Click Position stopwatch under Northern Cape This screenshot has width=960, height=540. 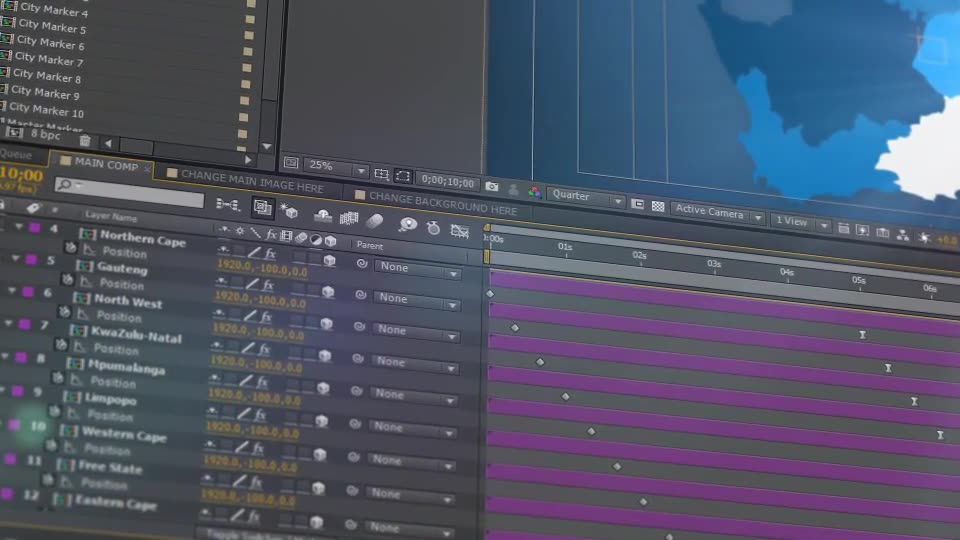pos(70,247)
